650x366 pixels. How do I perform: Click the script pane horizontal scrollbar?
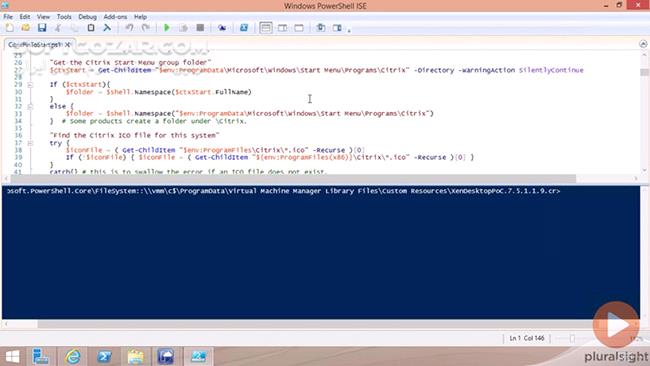tap(322, 179)
